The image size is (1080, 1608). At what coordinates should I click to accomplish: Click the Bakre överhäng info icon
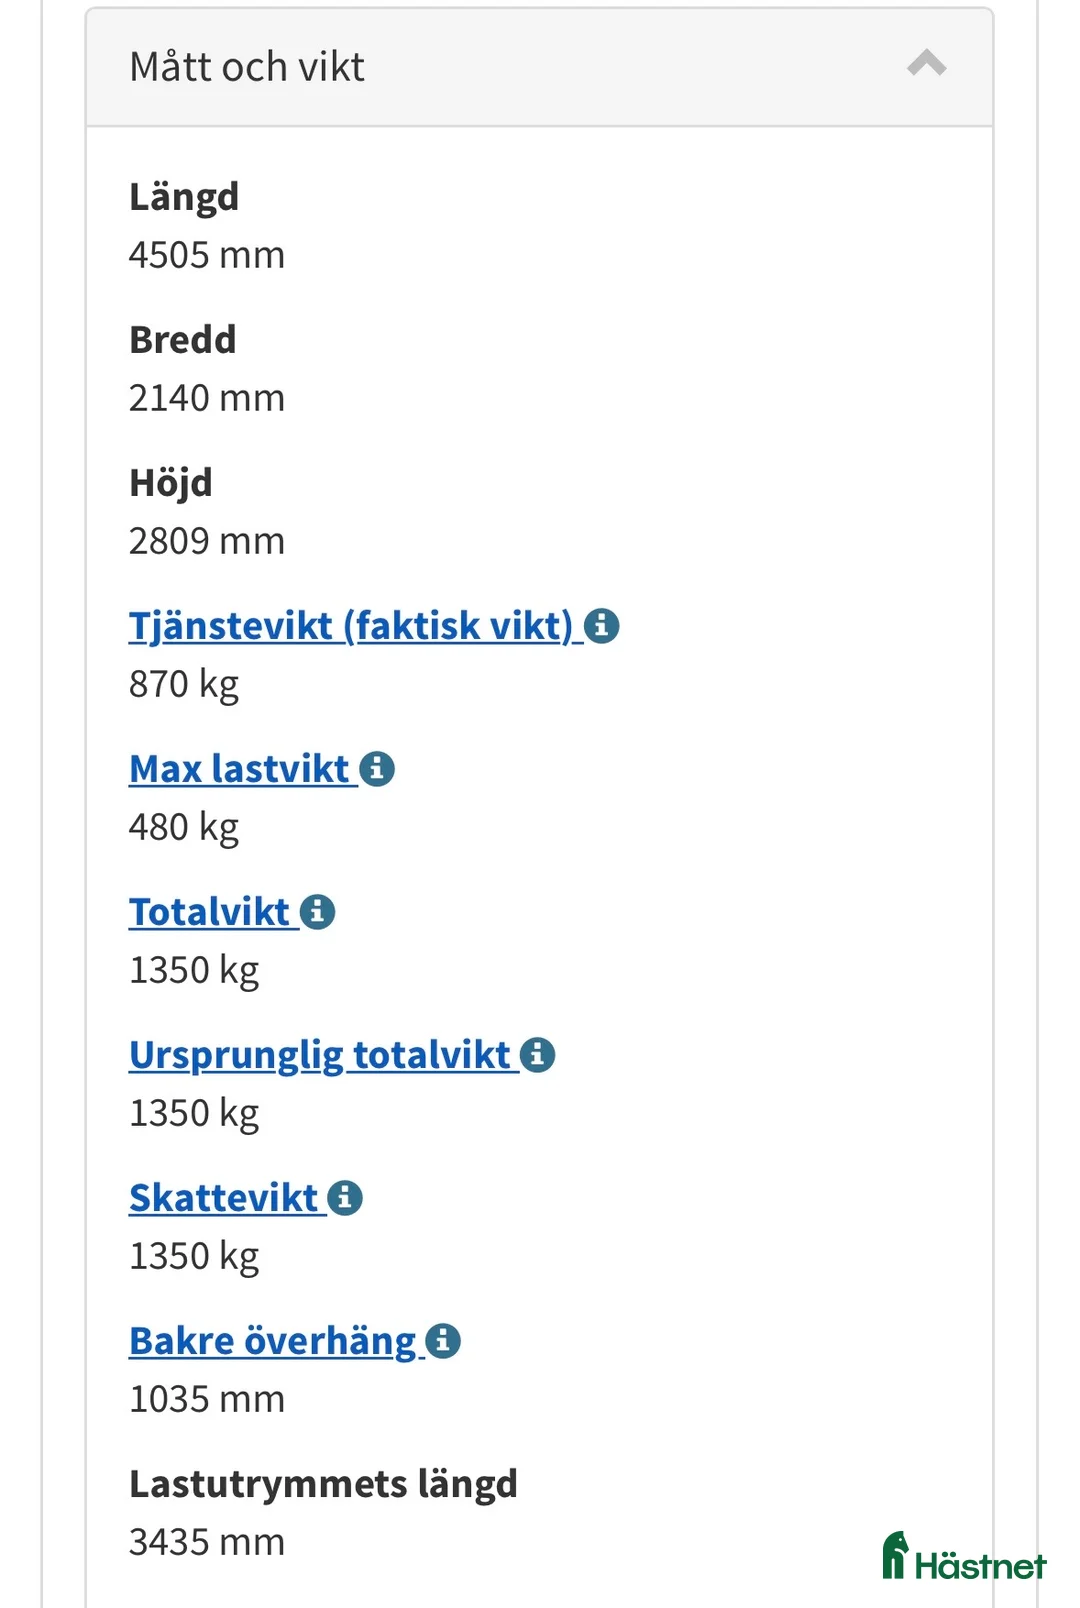click(x=442, y=1340)
